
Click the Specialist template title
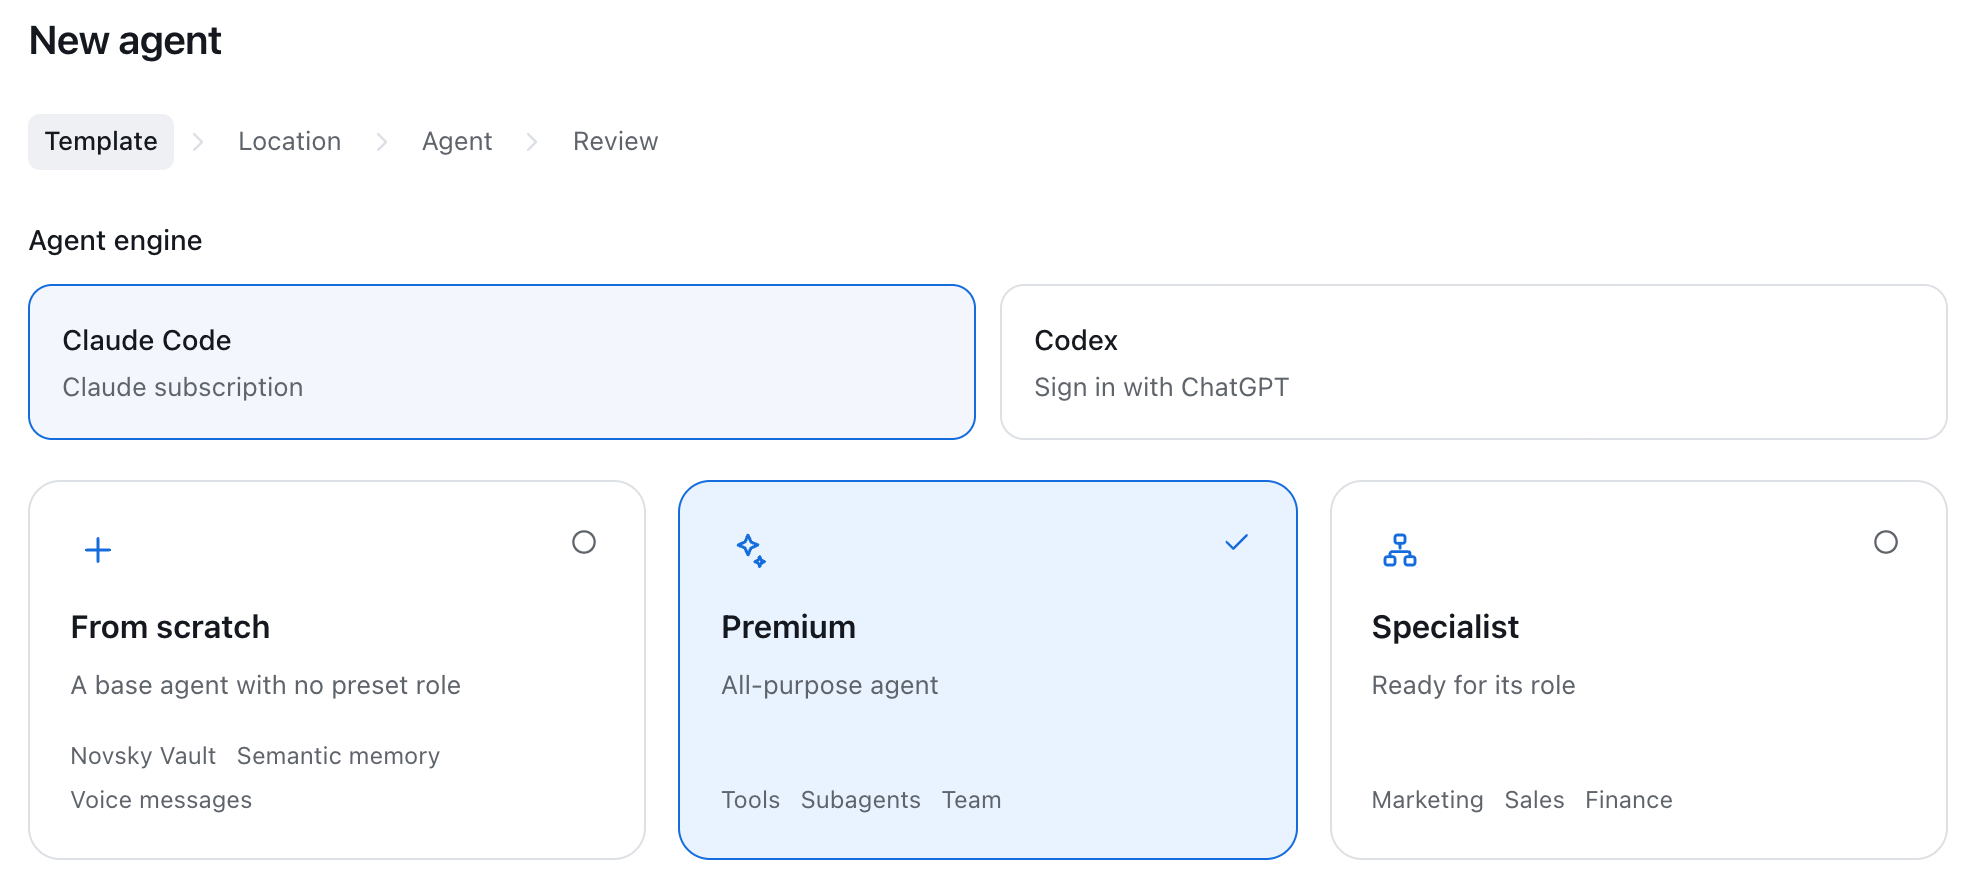pos(1445,627)
